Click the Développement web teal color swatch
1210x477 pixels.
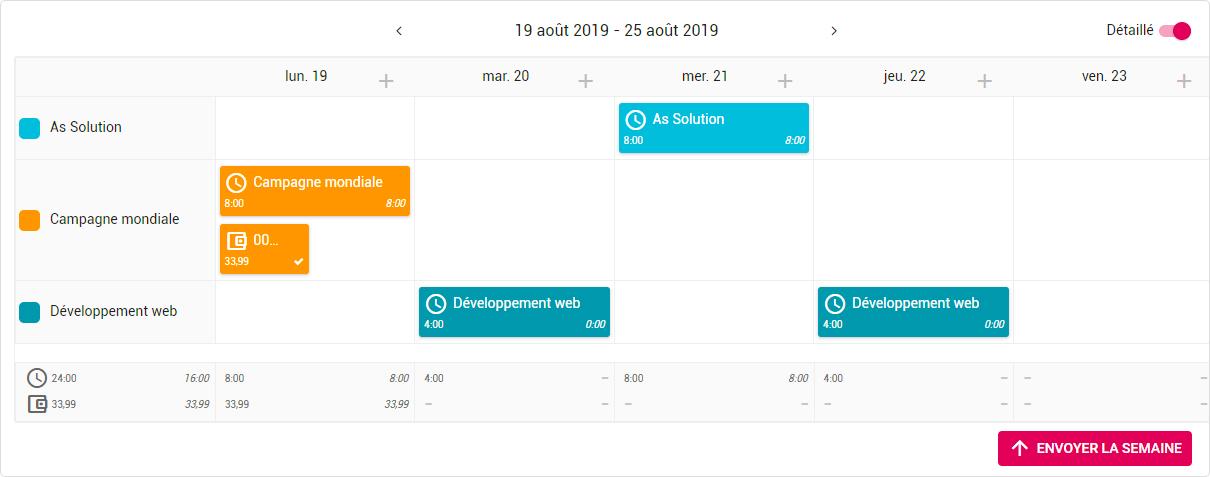pos(30,312)
